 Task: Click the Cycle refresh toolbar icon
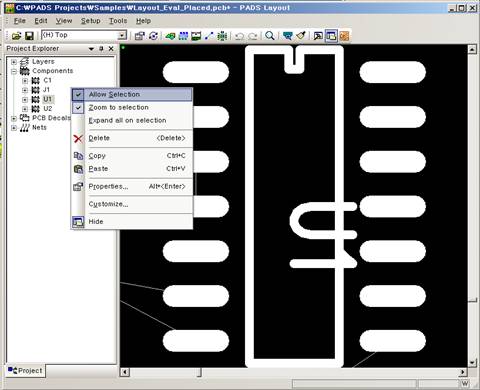pyautogui.click(x=153, y=36)
